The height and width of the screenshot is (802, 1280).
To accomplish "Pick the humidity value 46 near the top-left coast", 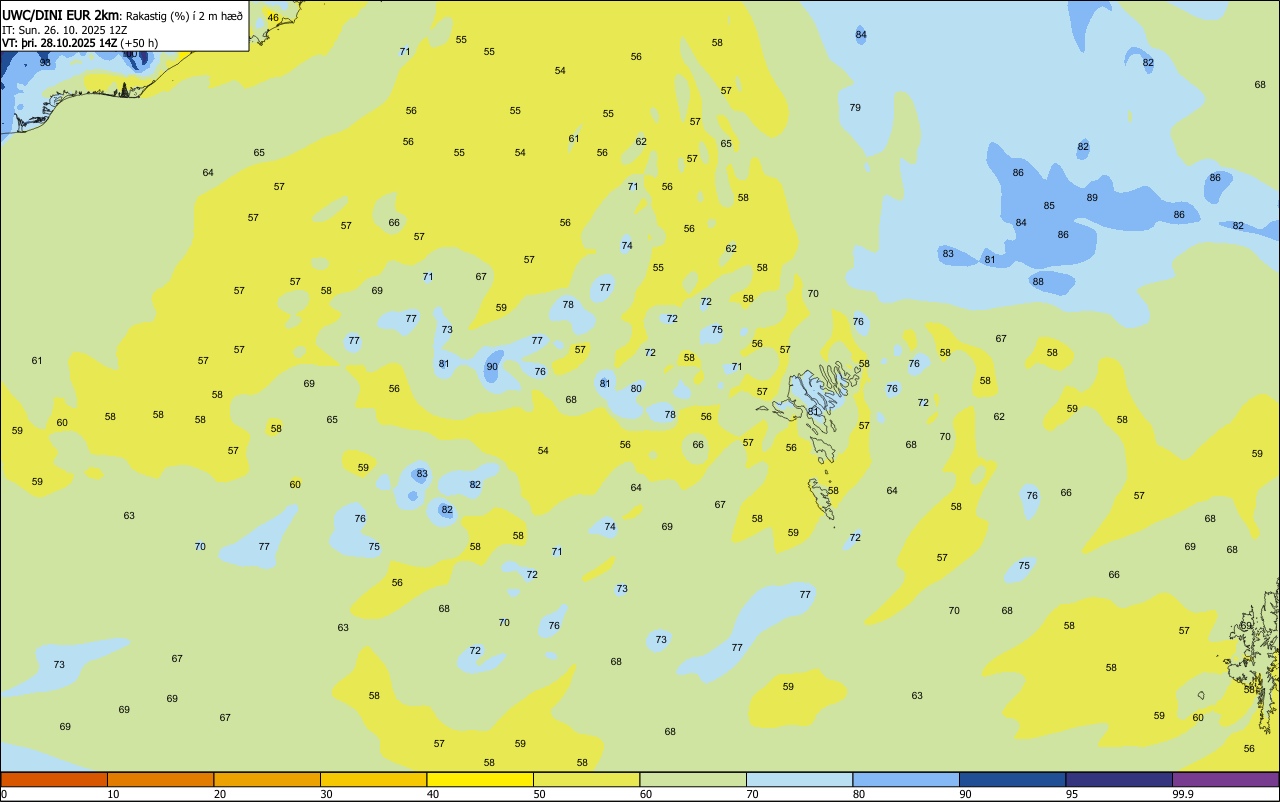I will point(273,18).
